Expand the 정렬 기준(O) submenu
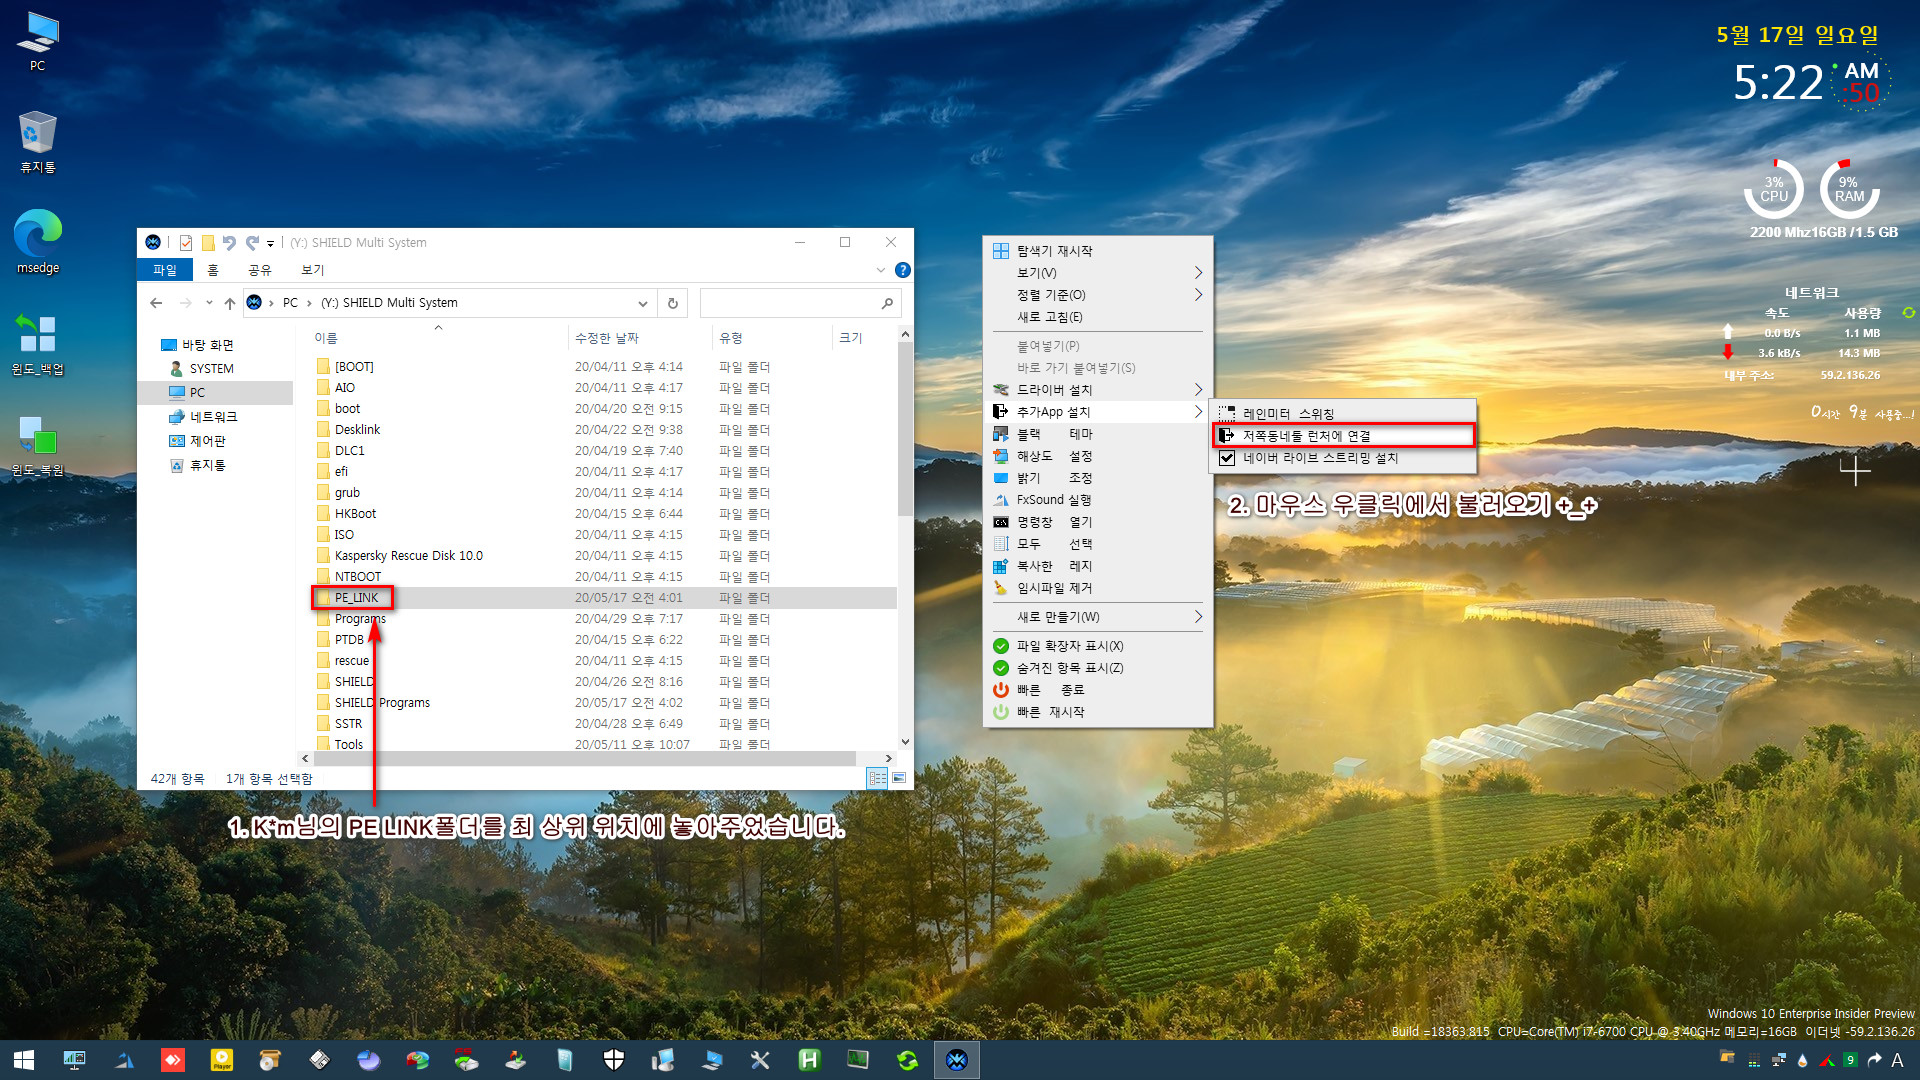The width and height of the screenshot is (1920, 1080). (x=1097, y=295)
